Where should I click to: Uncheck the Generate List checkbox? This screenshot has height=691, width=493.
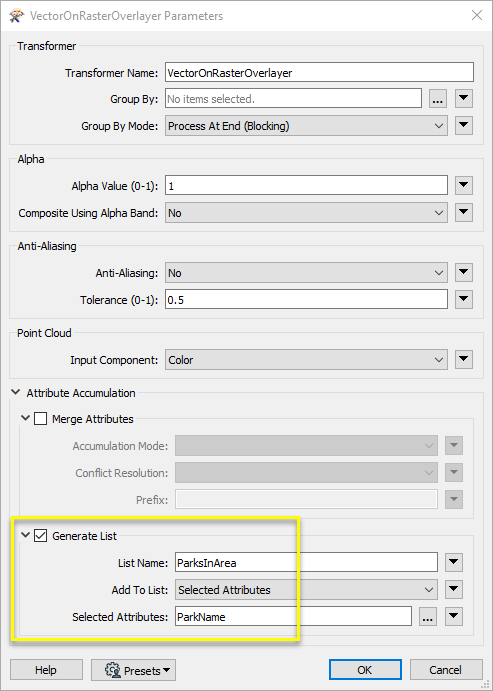pyautogui.click(x=41, y=536)
